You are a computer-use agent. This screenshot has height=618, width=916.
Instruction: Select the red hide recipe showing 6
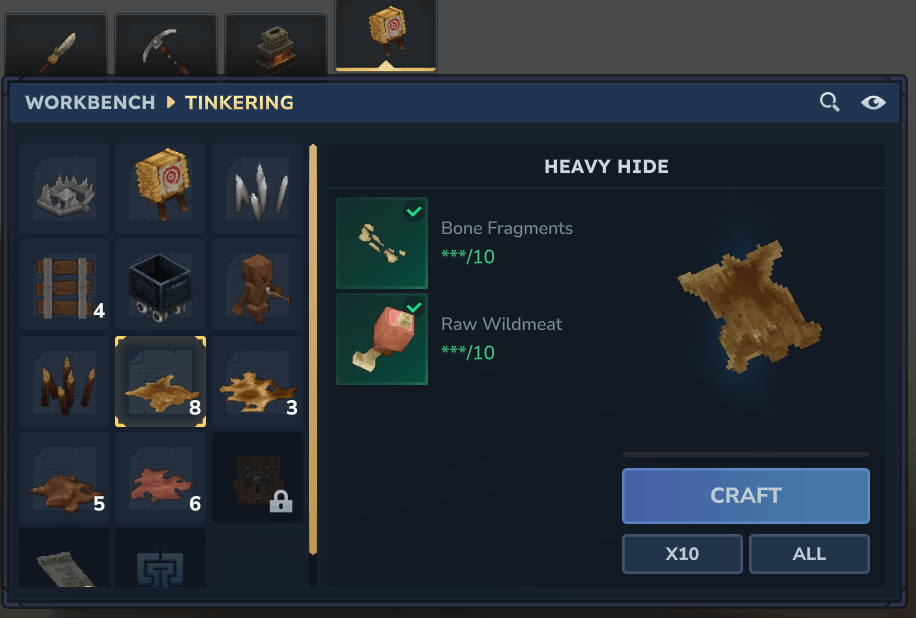pos(161,478)
